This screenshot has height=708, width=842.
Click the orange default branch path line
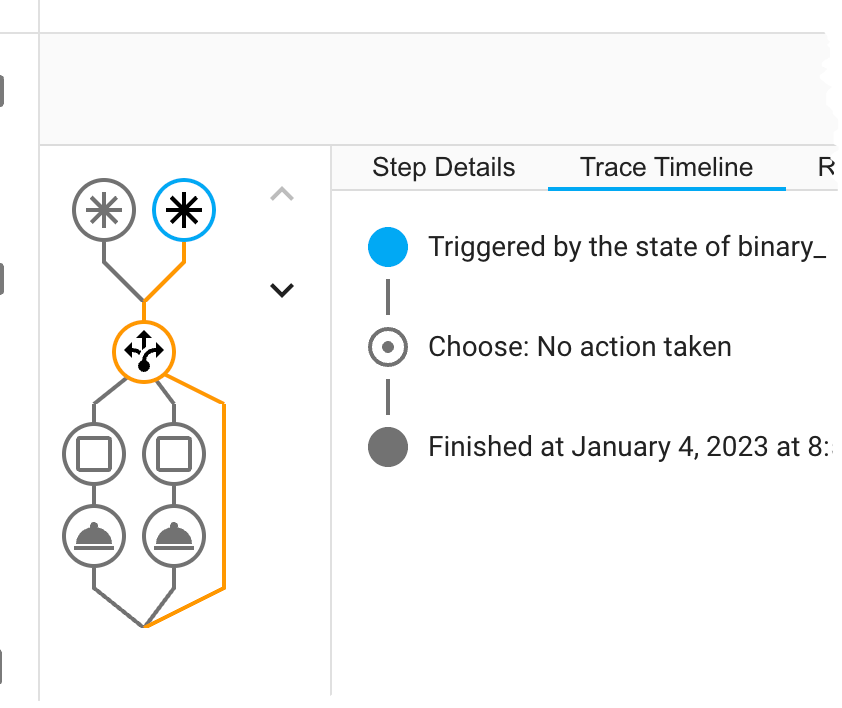[223, 500]
